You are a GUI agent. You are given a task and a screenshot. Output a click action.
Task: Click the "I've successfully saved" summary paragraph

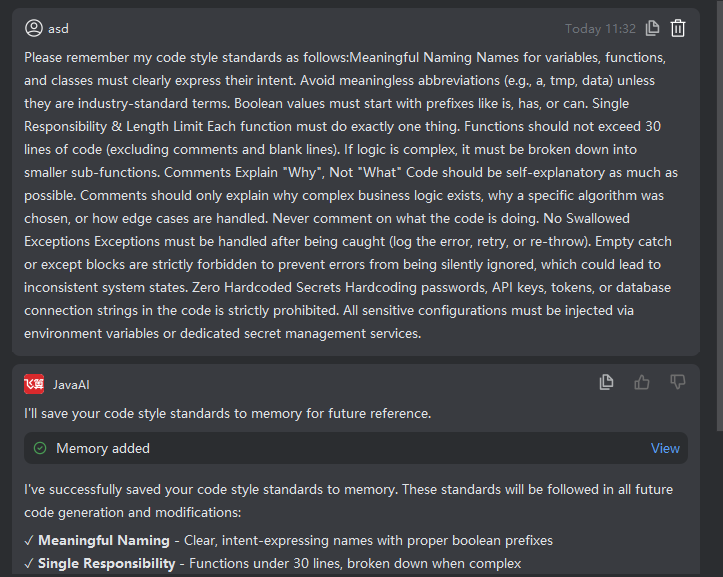click(350, 498)
